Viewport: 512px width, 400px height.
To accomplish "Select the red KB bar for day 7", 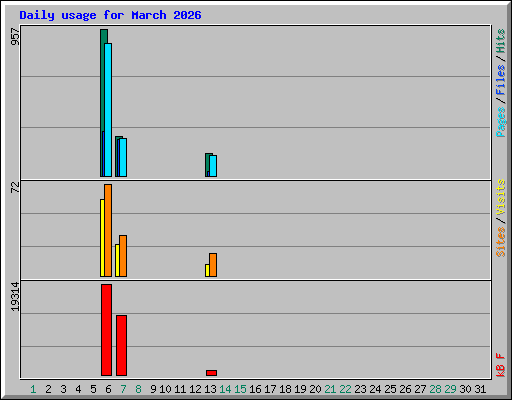I will (121, 345).
